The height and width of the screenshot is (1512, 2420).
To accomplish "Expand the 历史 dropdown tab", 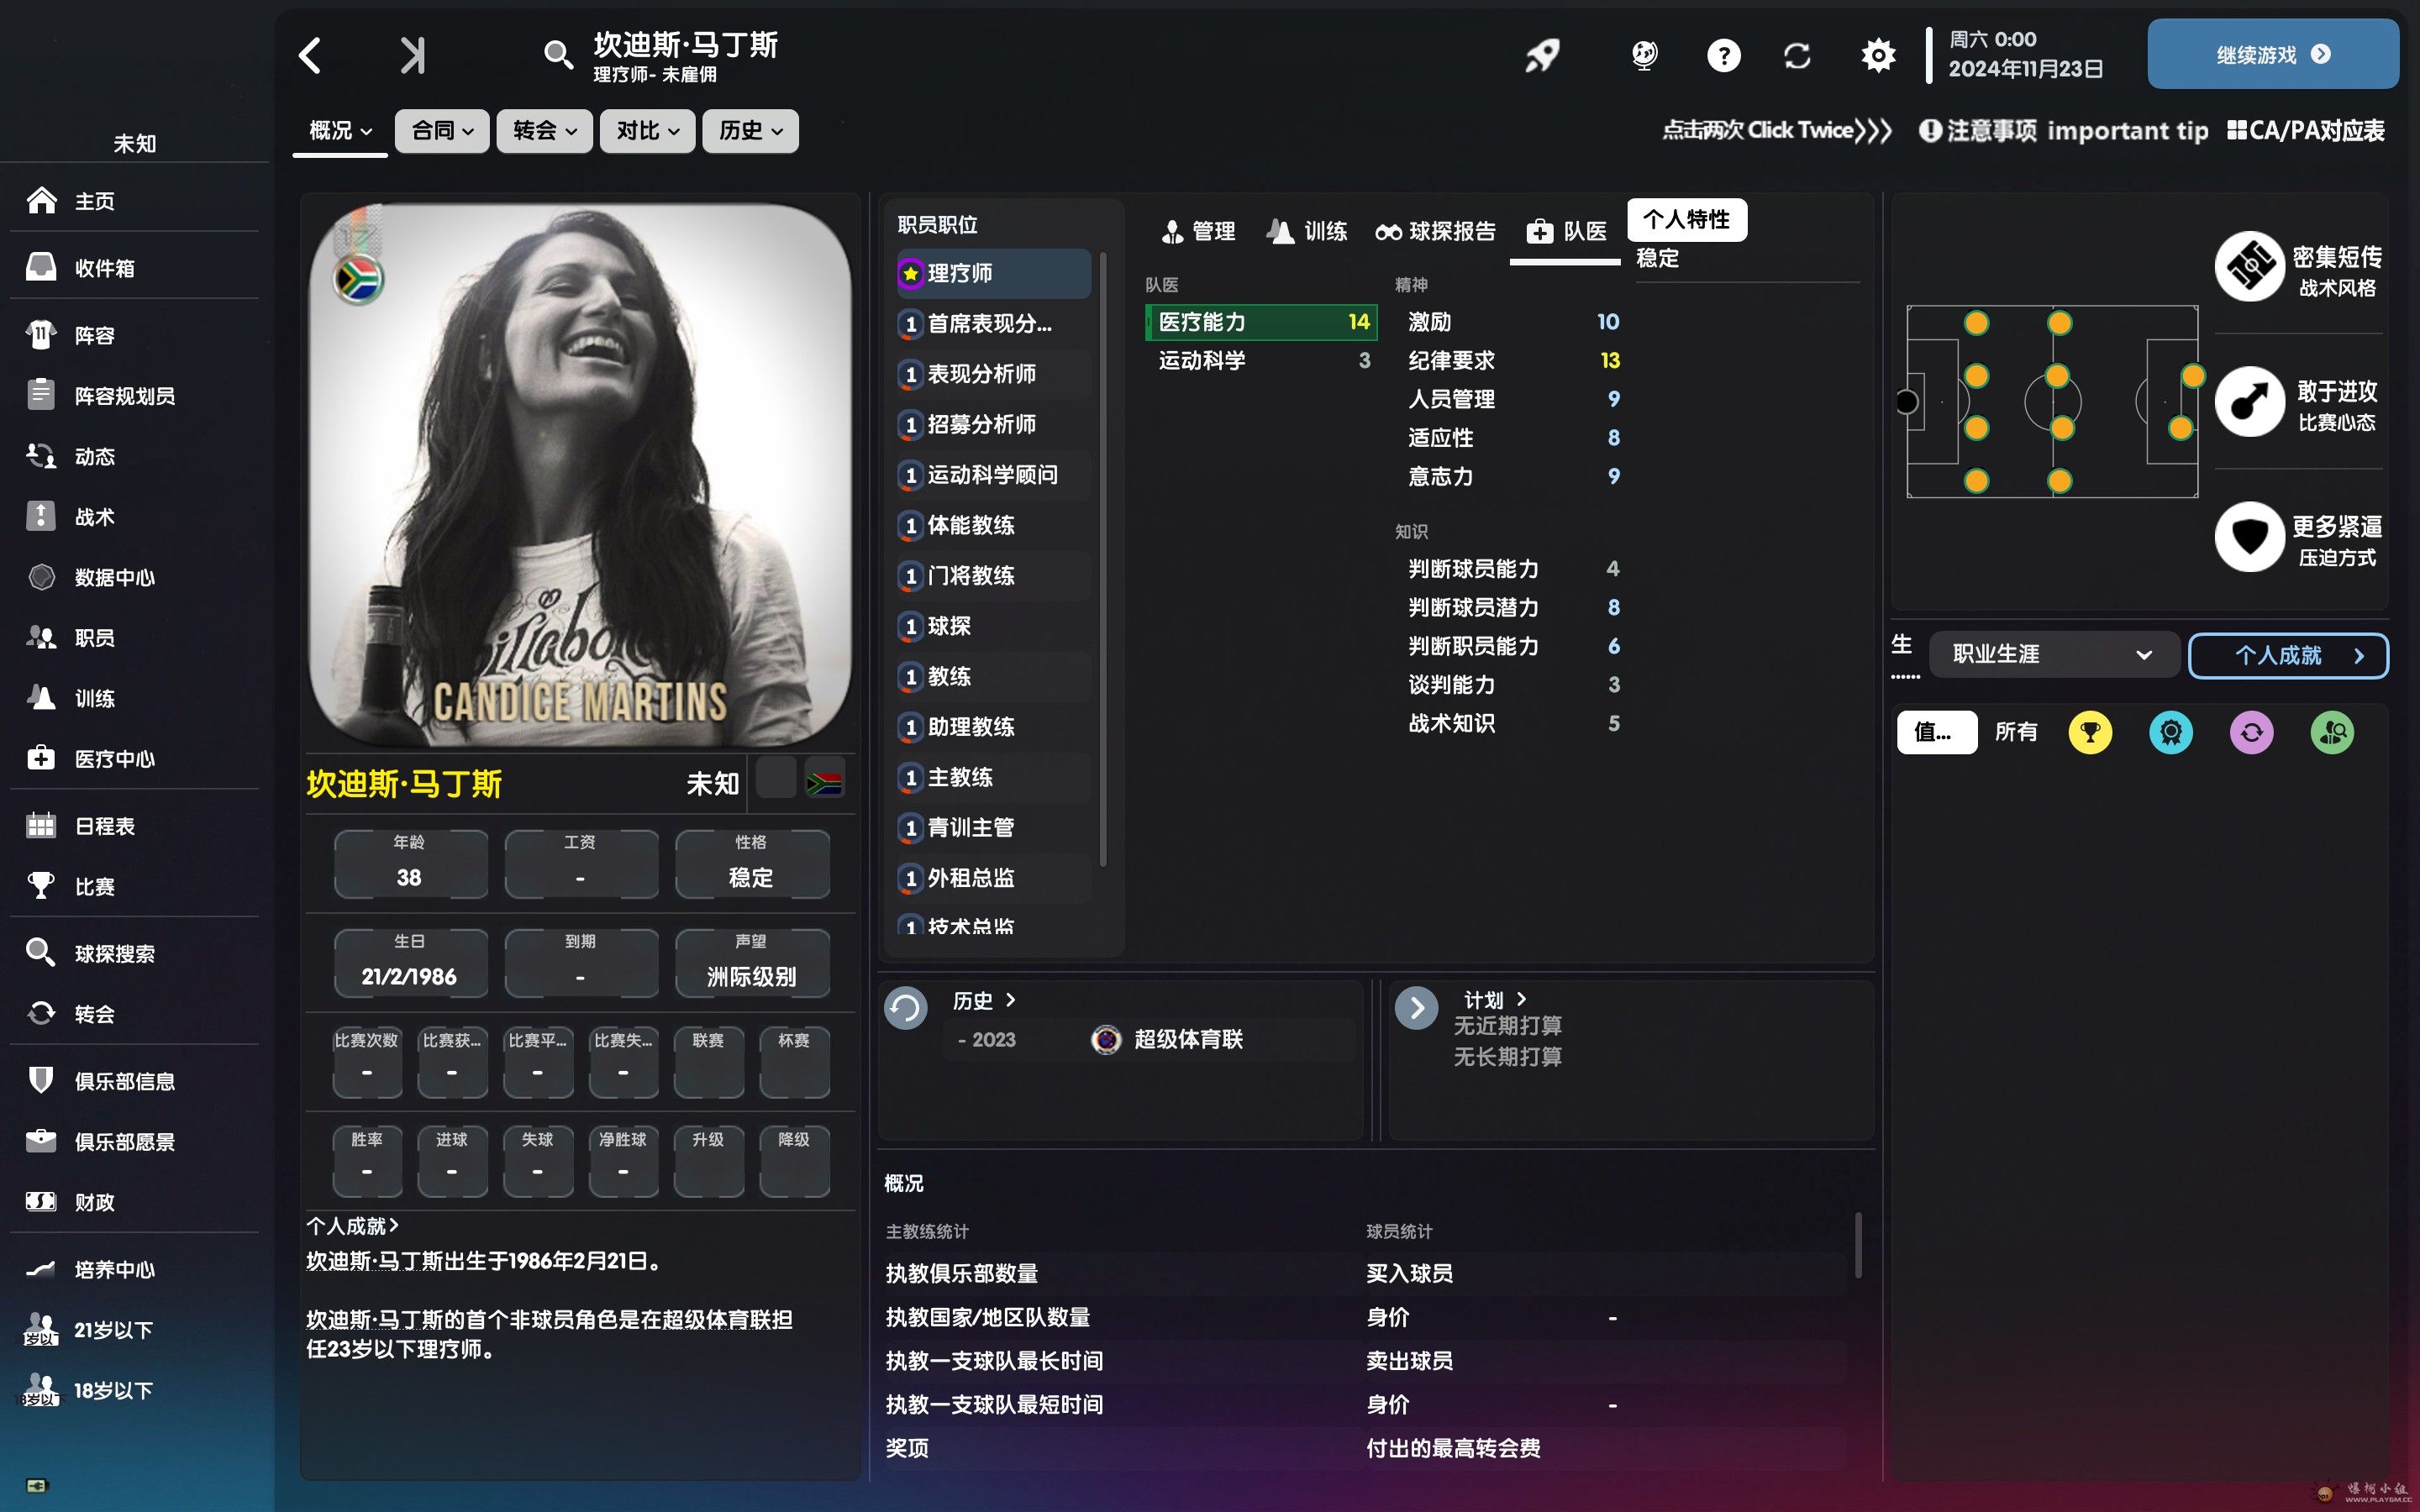I will pos(750,131).
